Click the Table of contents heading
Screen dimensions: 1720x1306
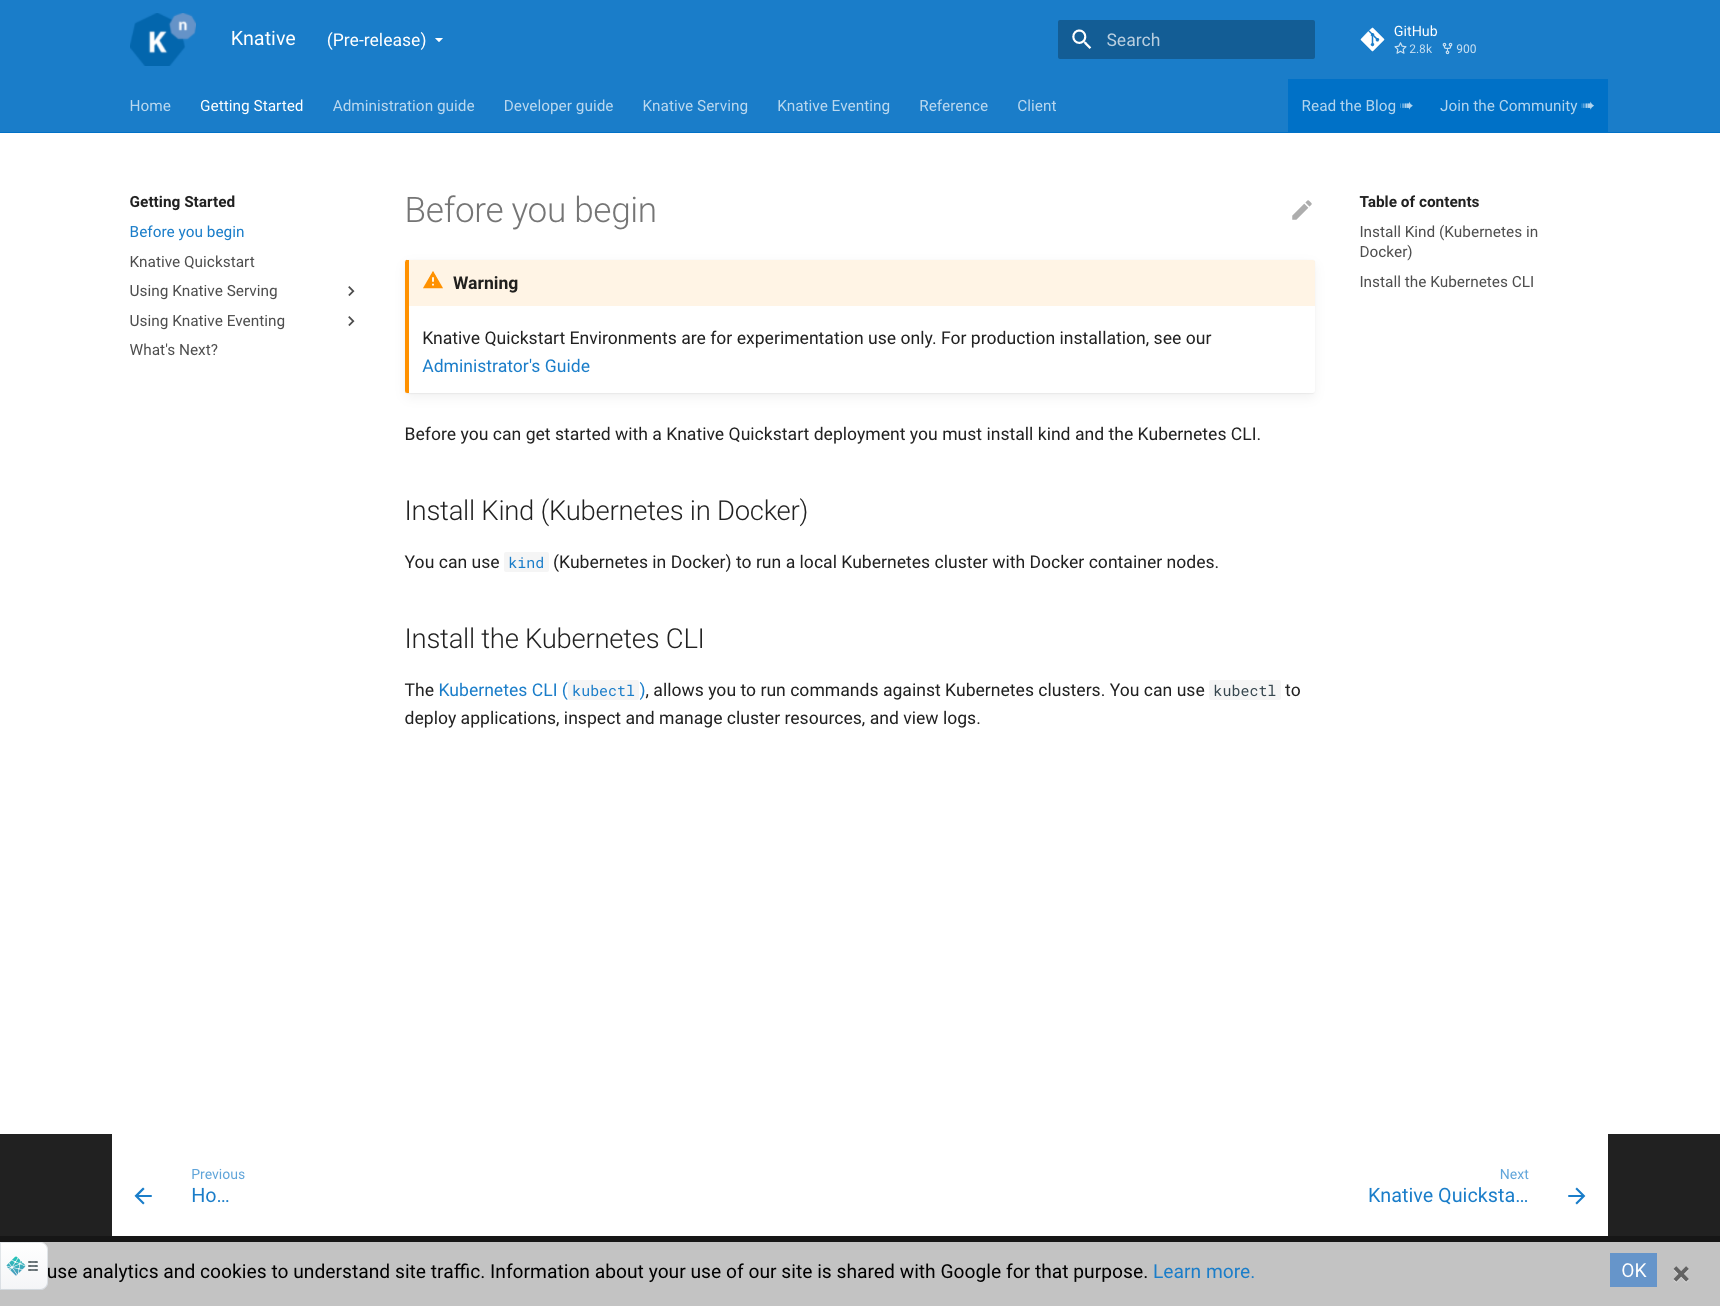click(1419, 202)
